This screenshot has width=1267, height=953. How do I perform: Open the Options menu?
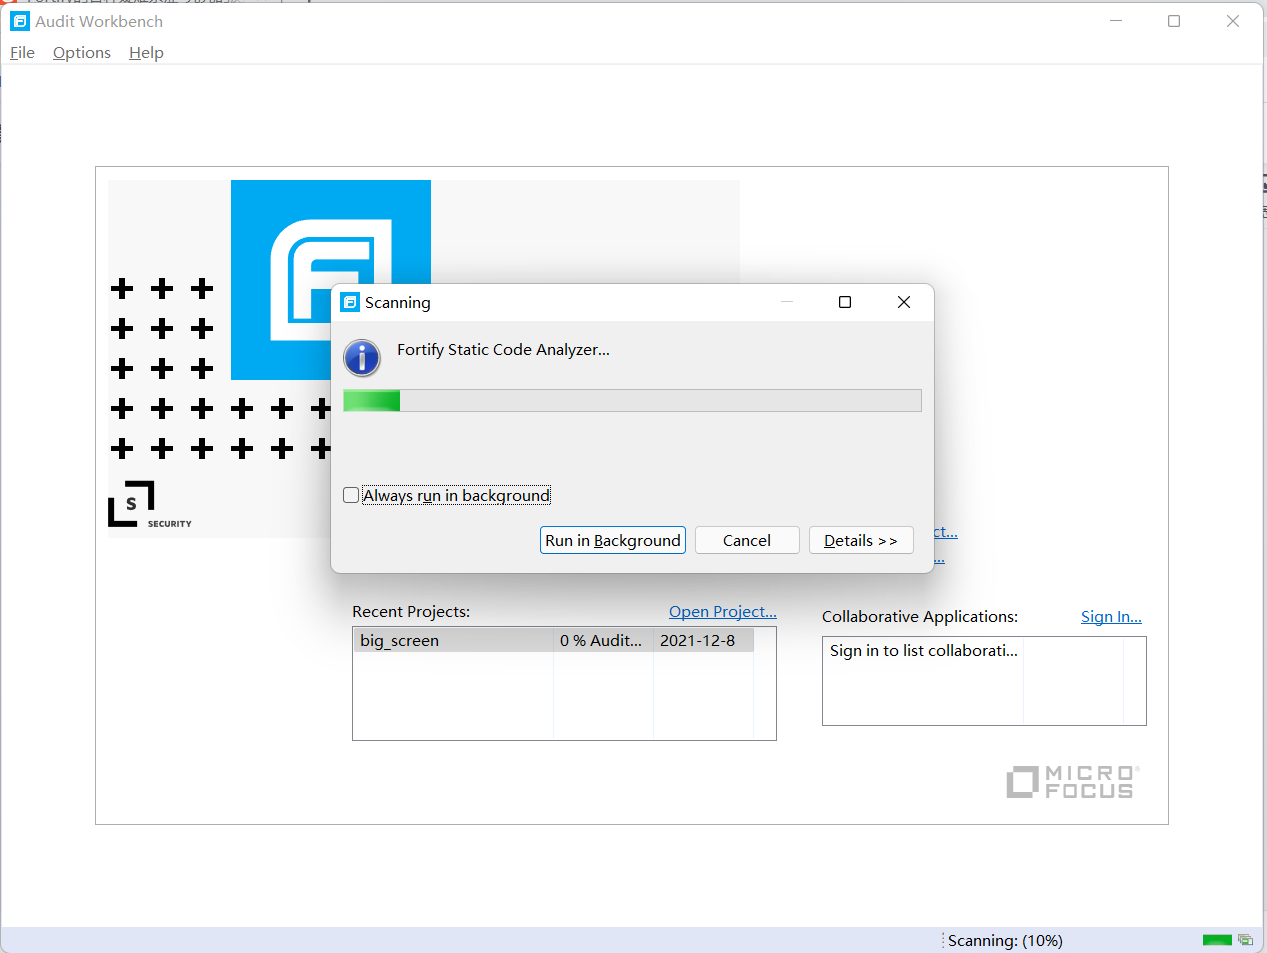82,53
